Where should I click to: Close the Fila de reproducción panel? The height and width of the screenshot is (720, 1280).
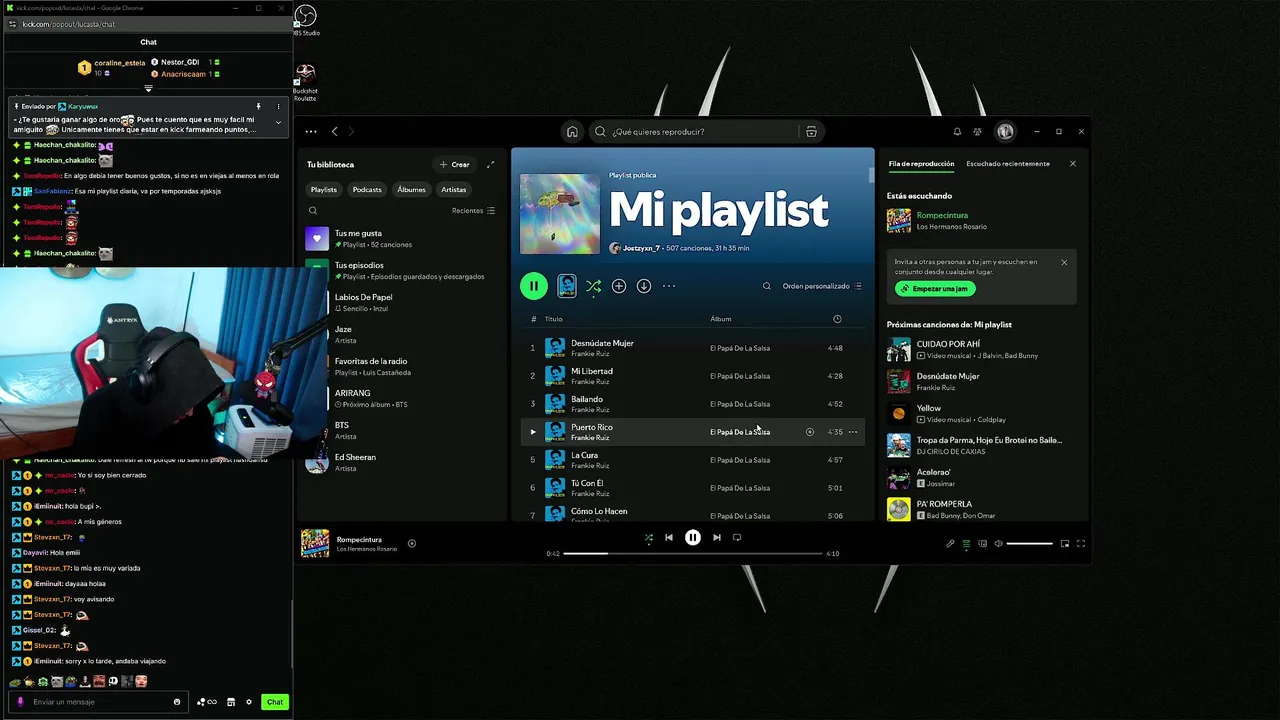(1073, 163)
